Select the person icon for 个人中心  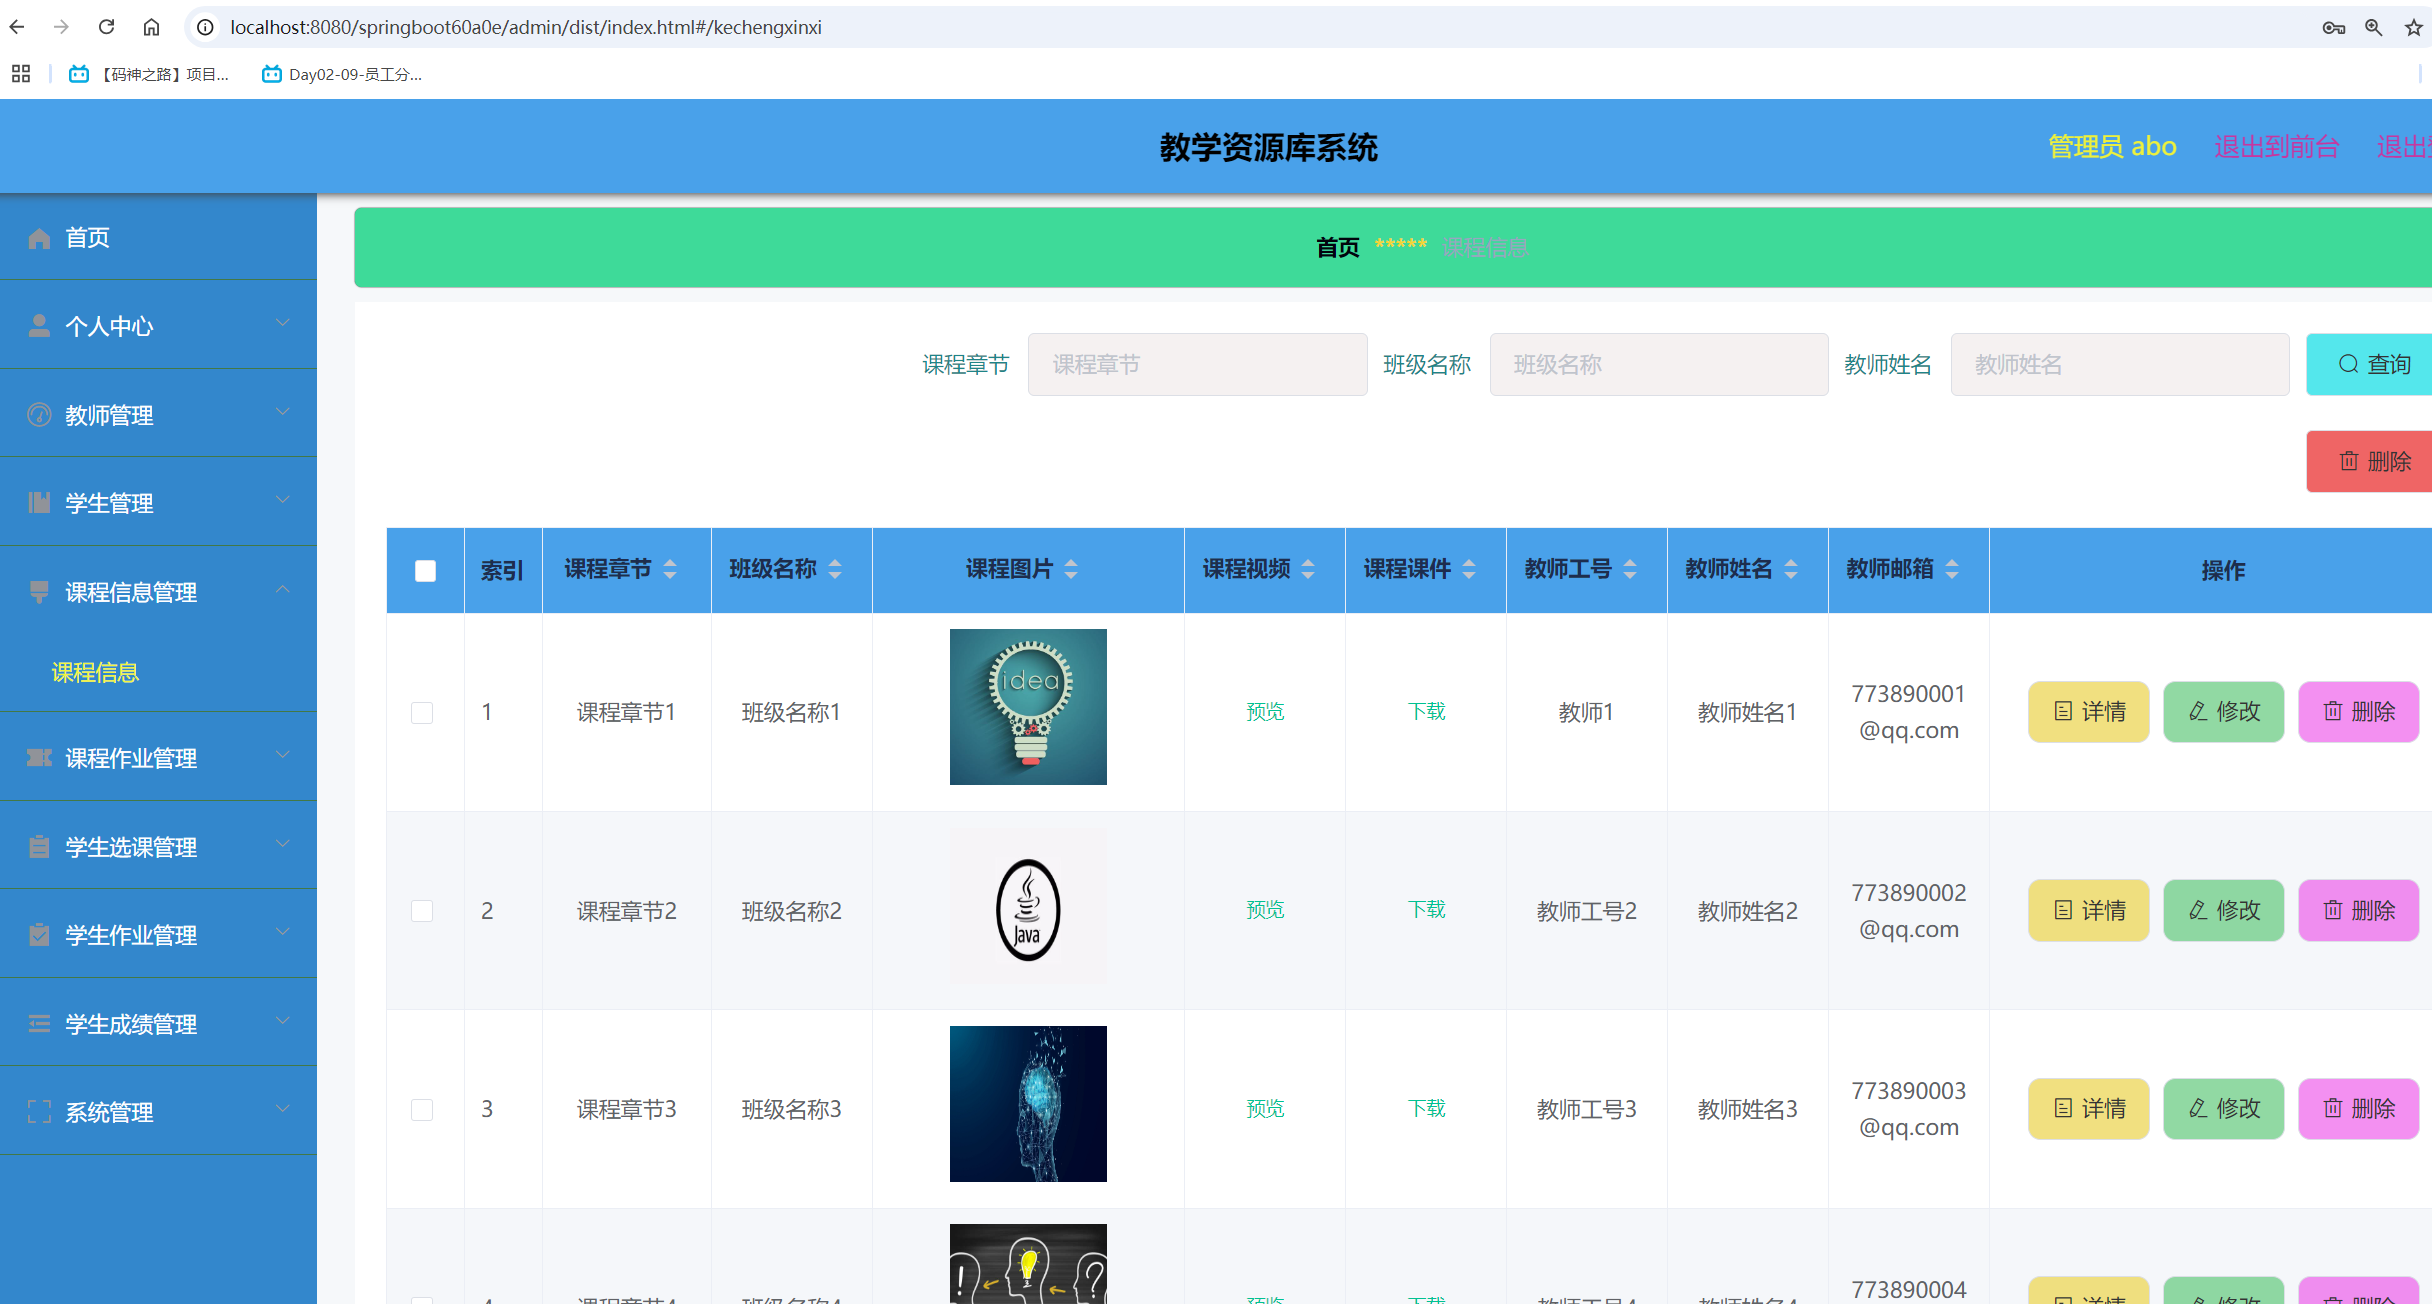tap(39, 325)
